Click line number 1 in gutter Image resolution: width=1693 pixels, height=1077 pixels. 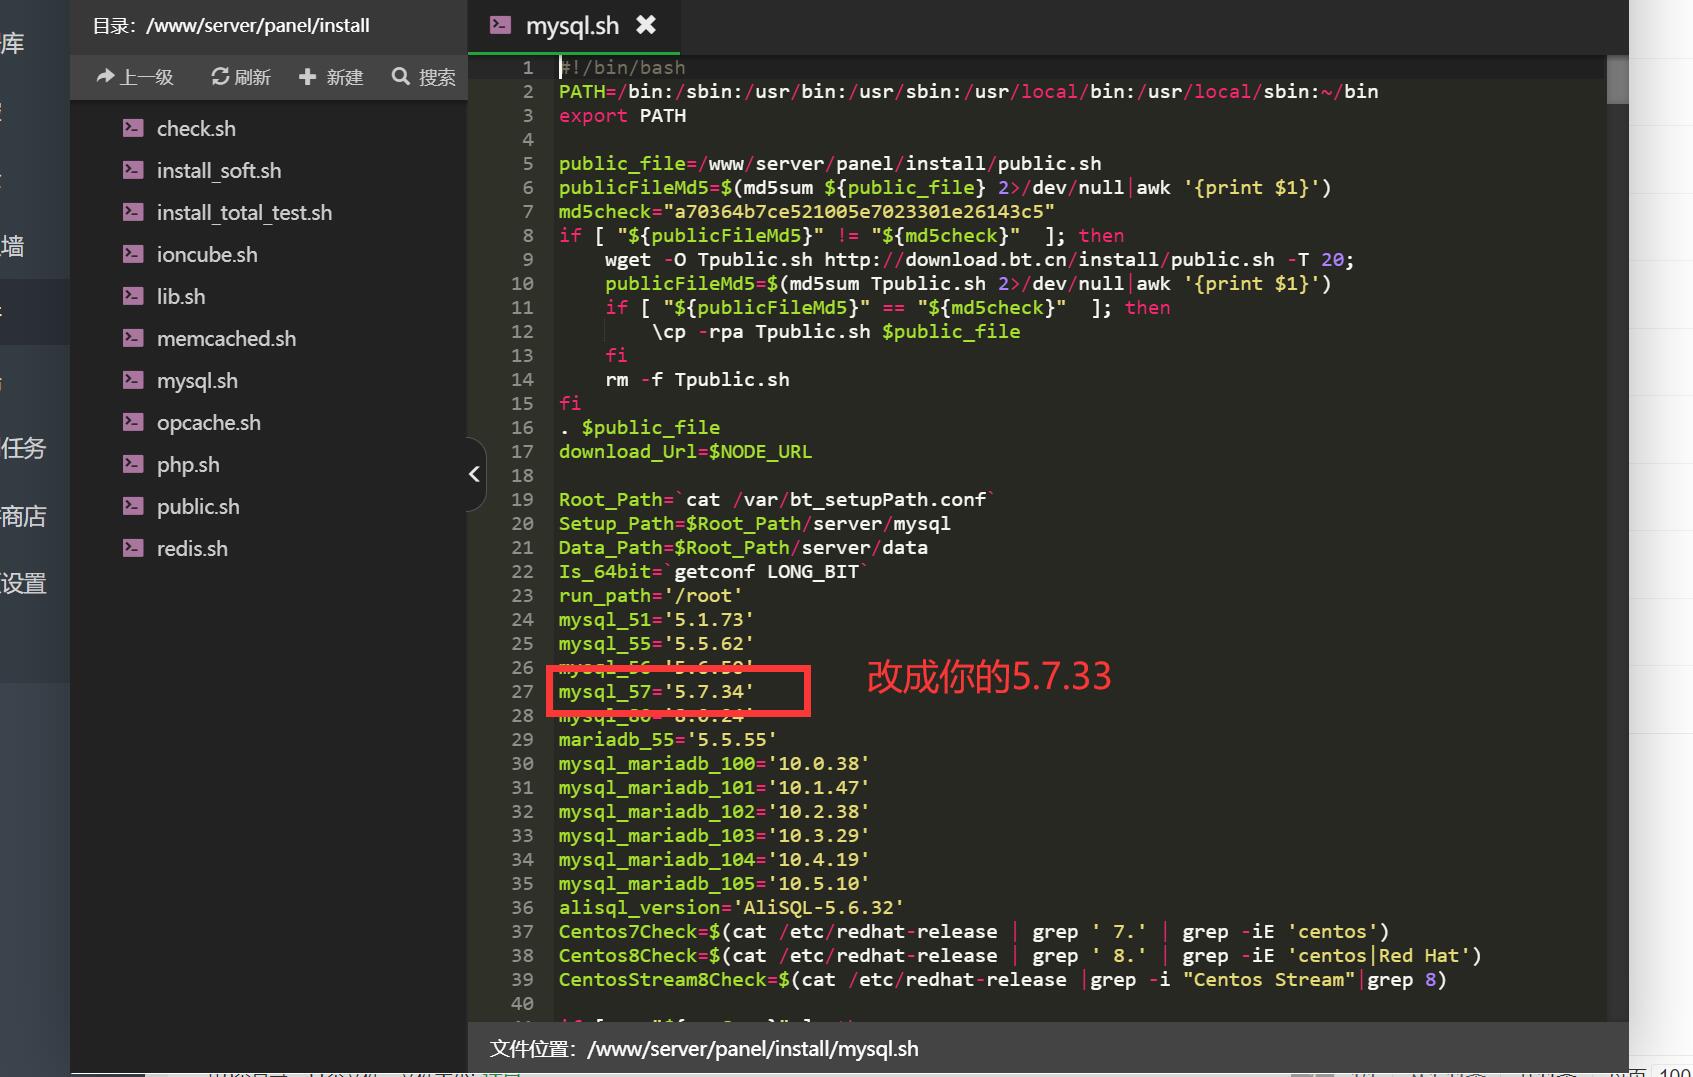pos(527,68)
